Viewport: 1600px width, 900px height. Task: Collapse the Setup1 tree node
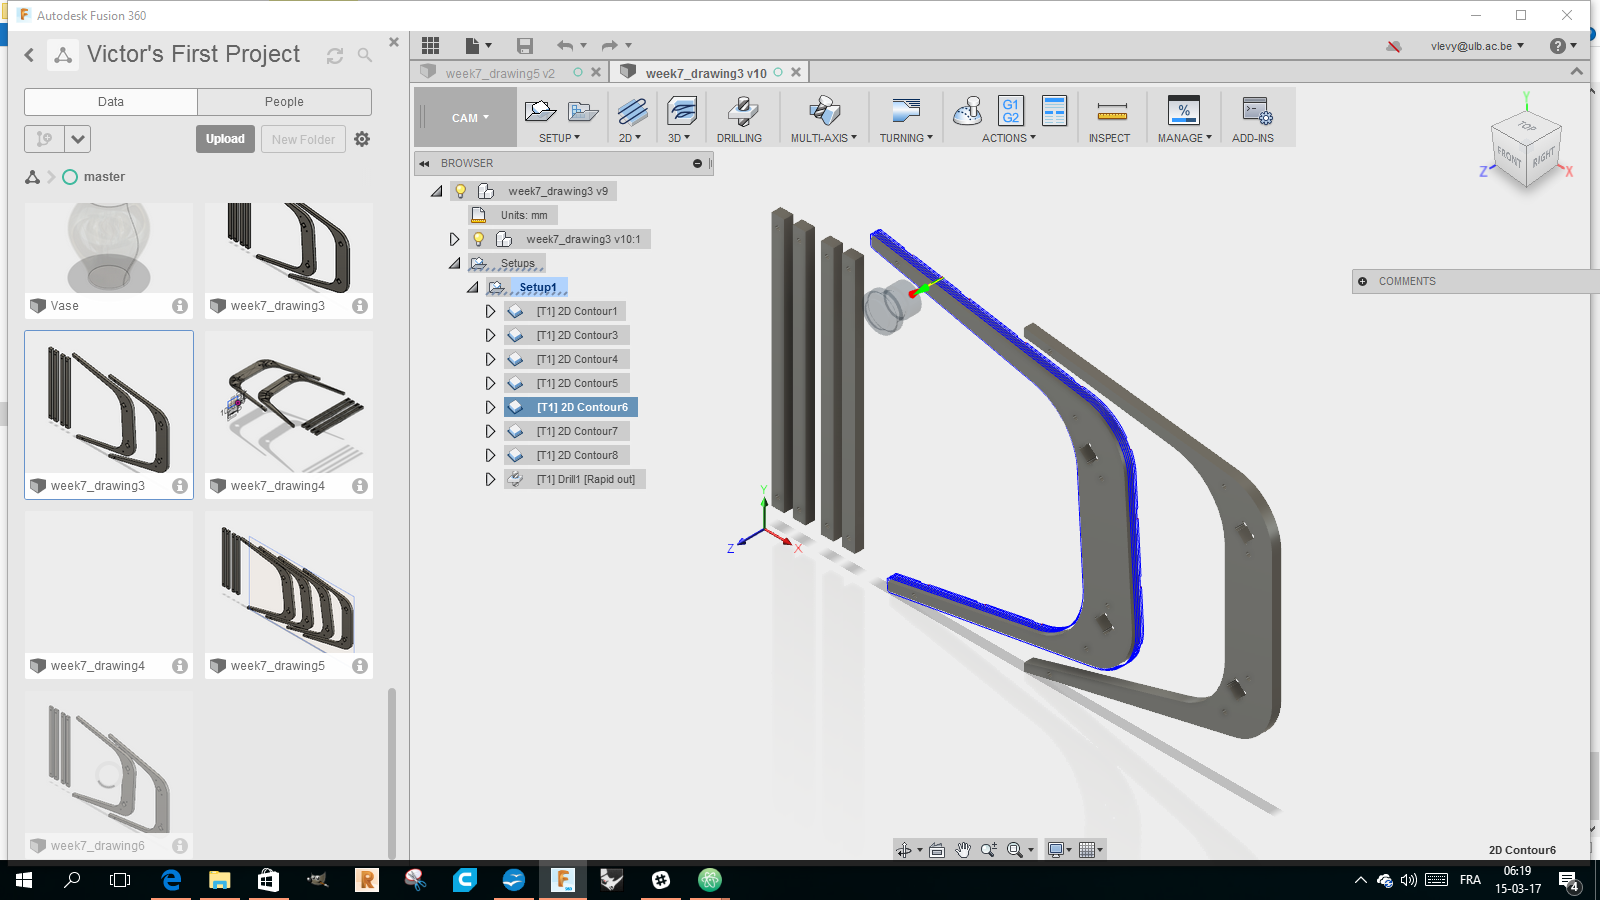click(x=473, y=287)
